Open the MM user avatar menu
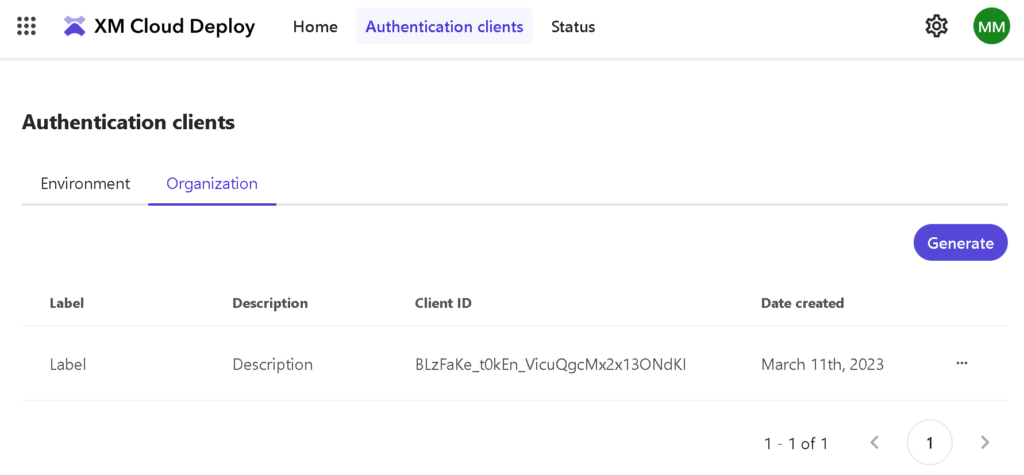Screen dimensions: 1024x475 991,27
